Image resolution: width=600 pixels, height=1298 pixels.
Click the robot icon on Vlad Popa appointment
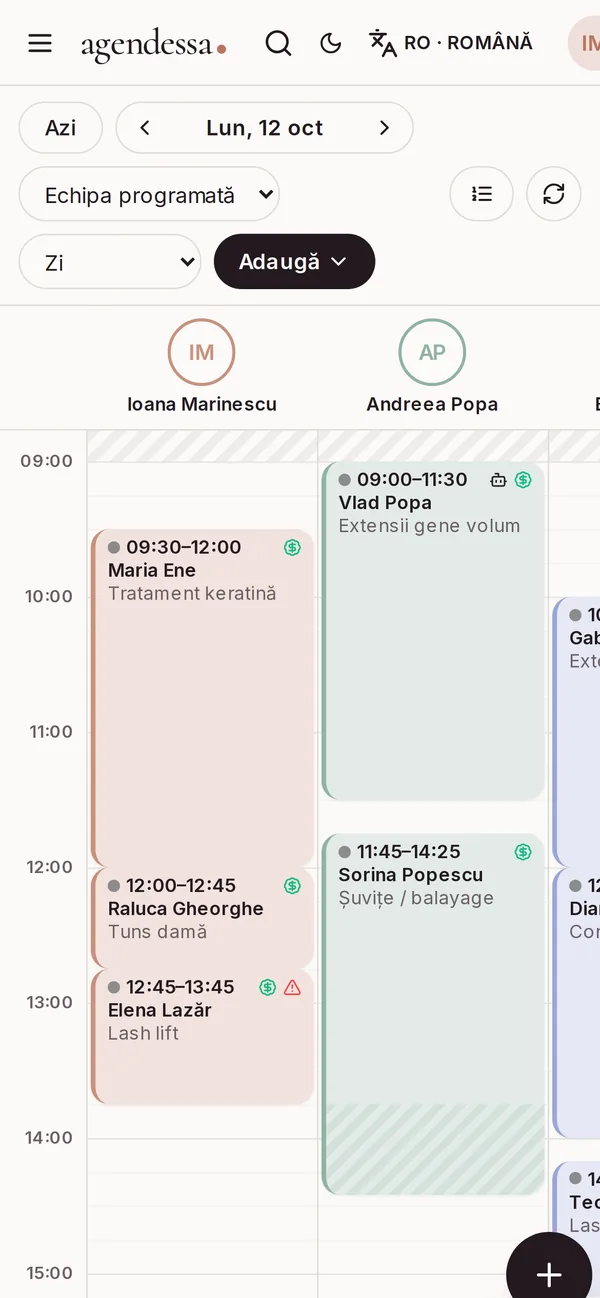pos(498,480)
